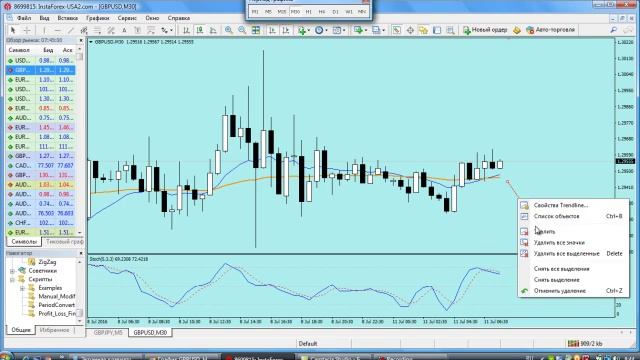Toggle the Navigator folder-star icon
The image size is (640, 360).
pyautogui.click(x=423, y=30)
